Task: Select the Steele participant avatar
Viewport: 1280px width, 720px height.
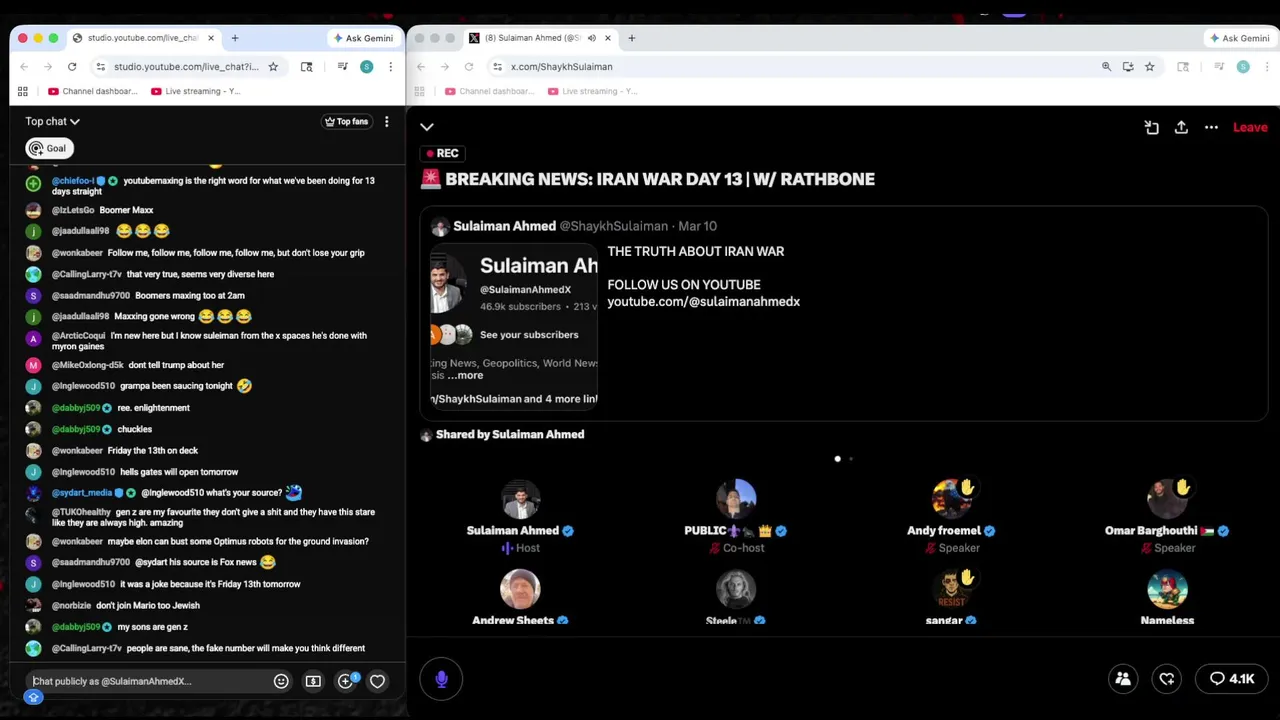Action: pos(736,589)
